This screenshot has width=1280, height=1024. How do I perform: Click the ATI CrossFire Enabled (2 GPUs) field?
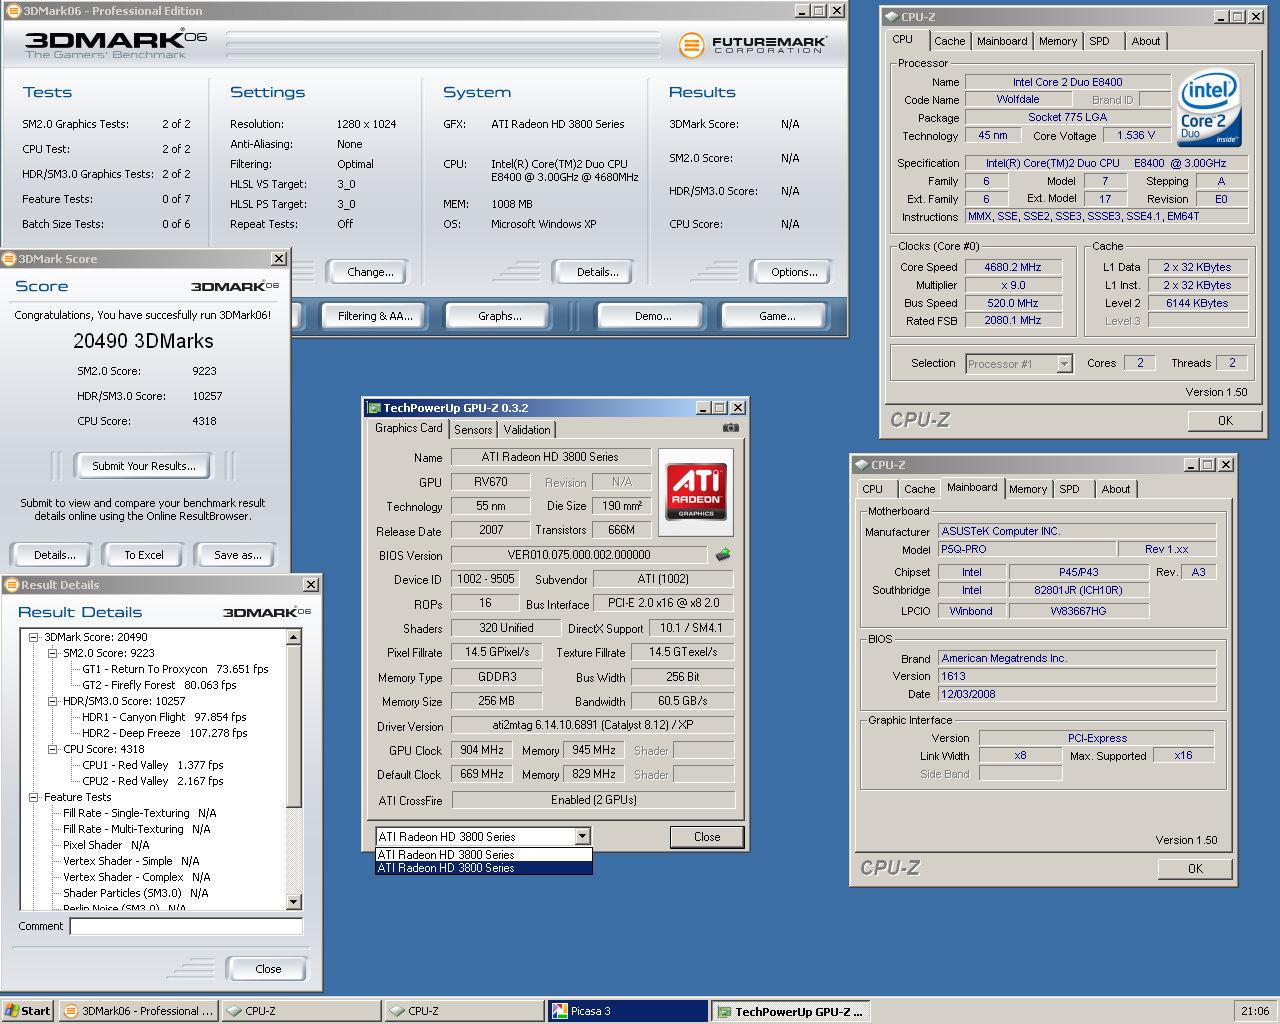coord(592,800)
